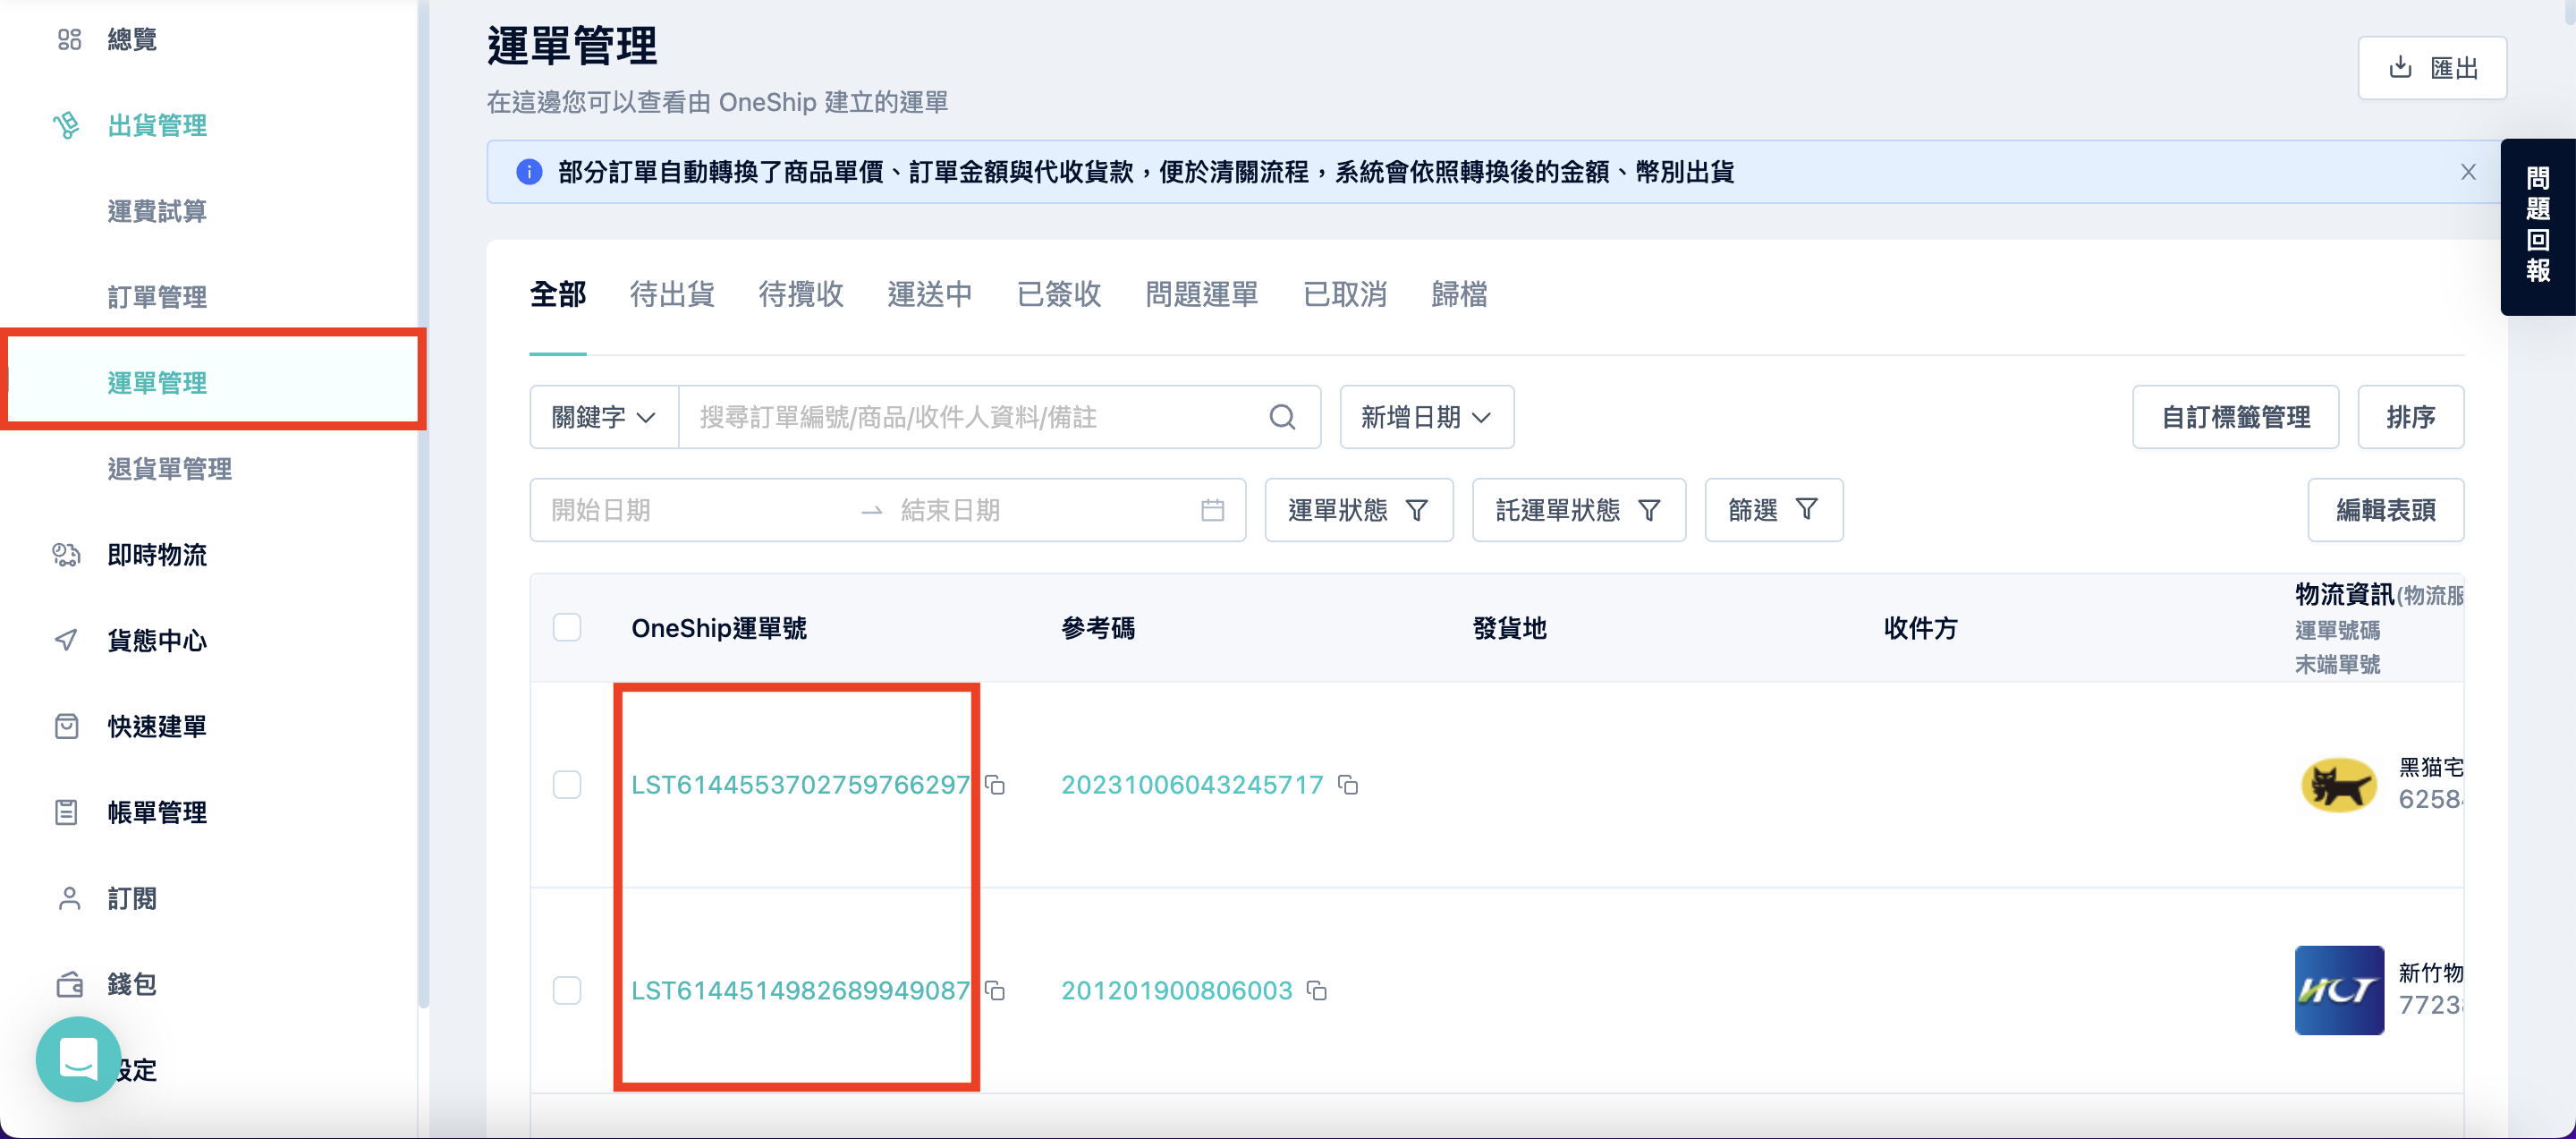The height and width of the screenshot is (1139, 2576).
Task: Open 運費試算 in the sidebar
Action: click(x=157, y=211)
